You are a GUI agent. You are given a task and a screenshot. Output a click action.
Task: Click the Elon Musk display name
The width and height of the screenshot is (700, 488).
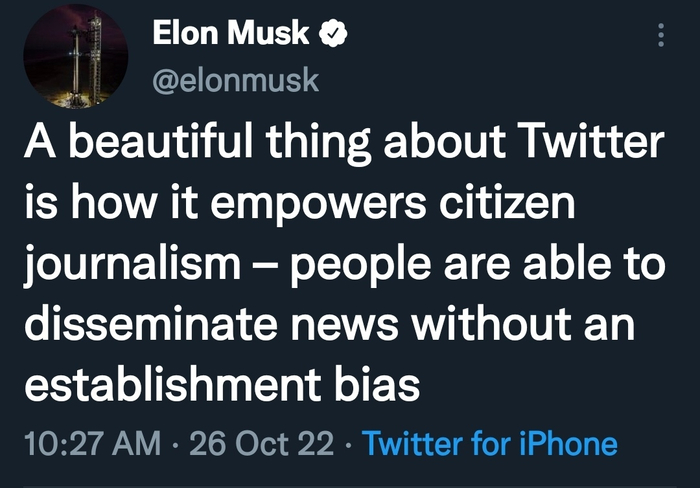[x=231, y=35]
